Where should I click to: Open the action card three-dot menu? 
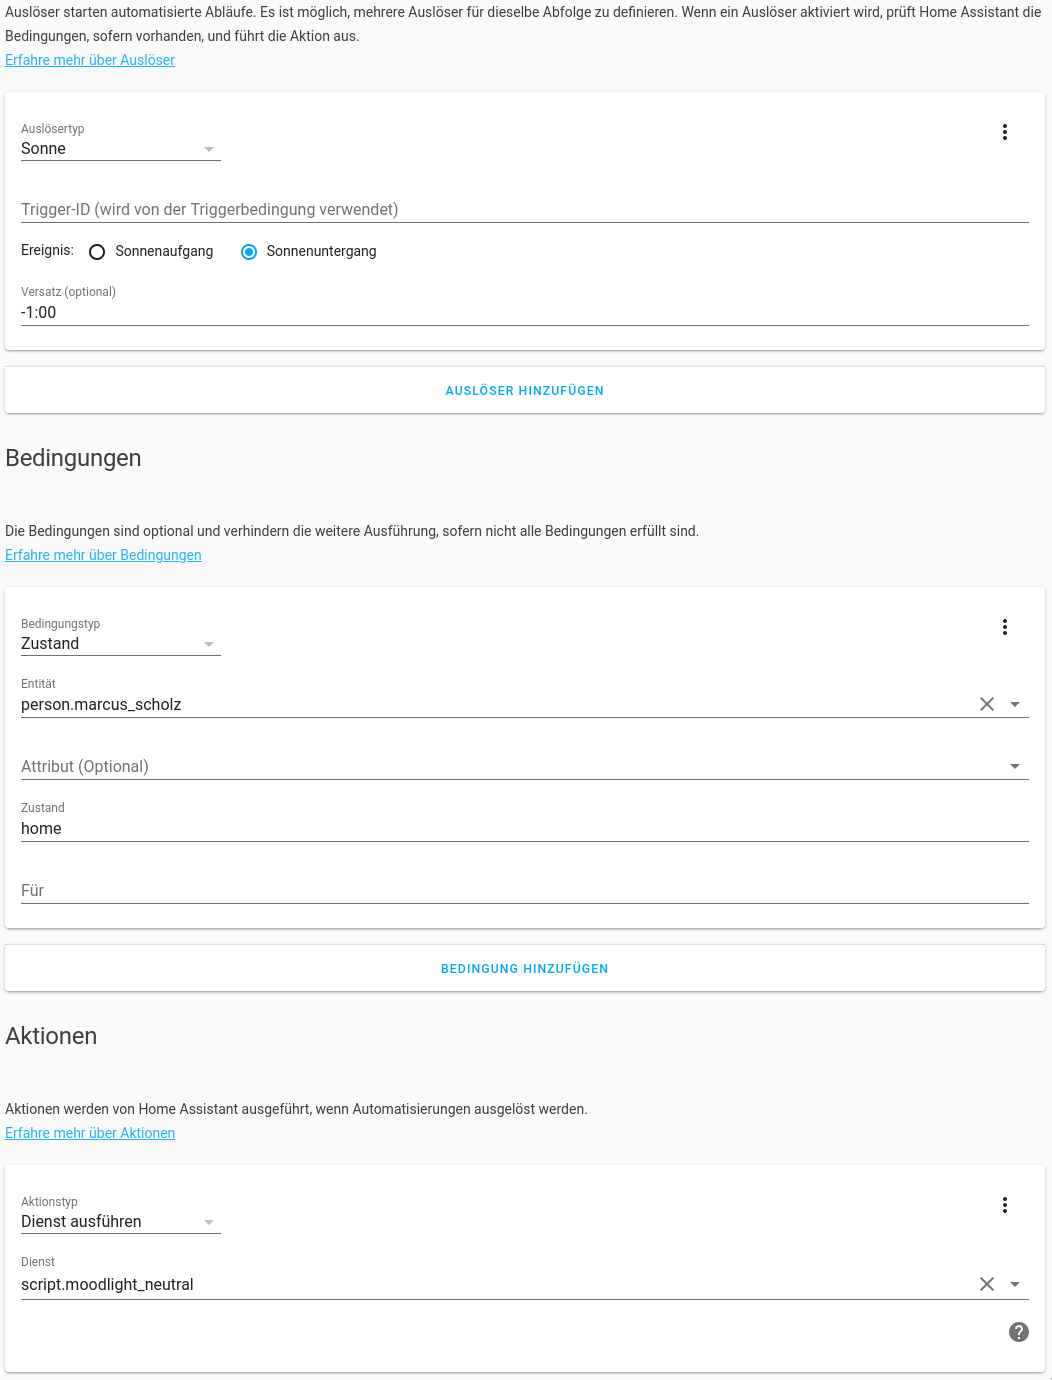click(1004, 1205)
